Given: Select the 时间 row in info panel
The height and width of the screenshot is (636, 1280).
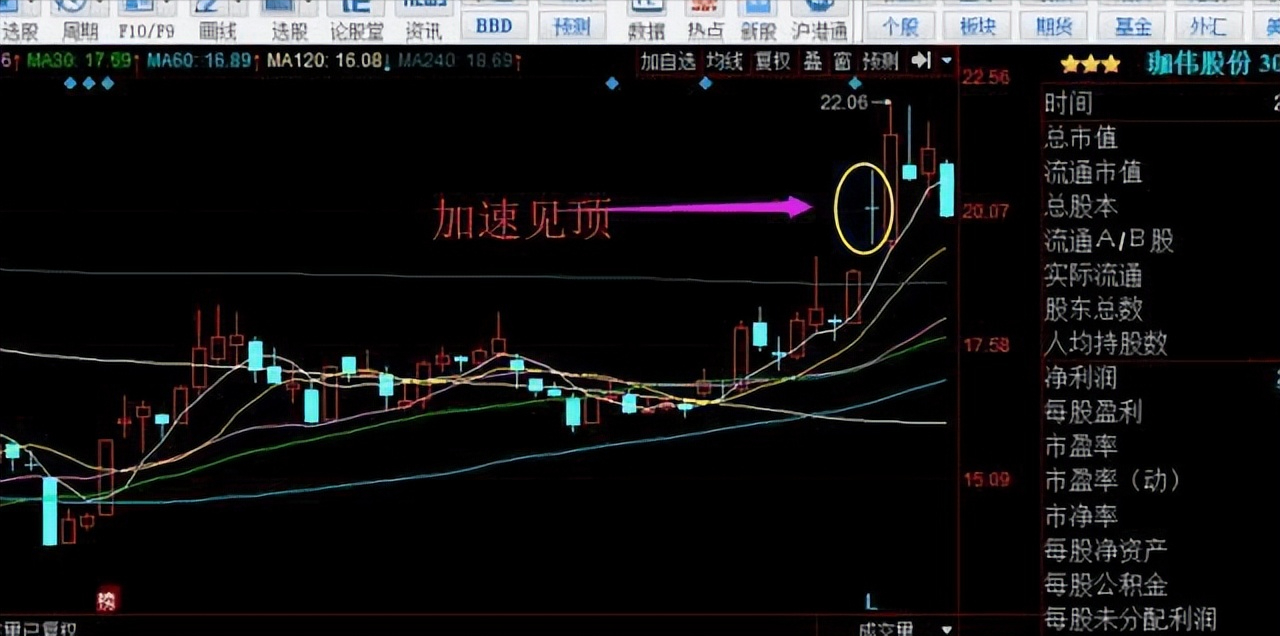Looking at the screenshot, I should pyautogui.click(x=1161, y=103).
